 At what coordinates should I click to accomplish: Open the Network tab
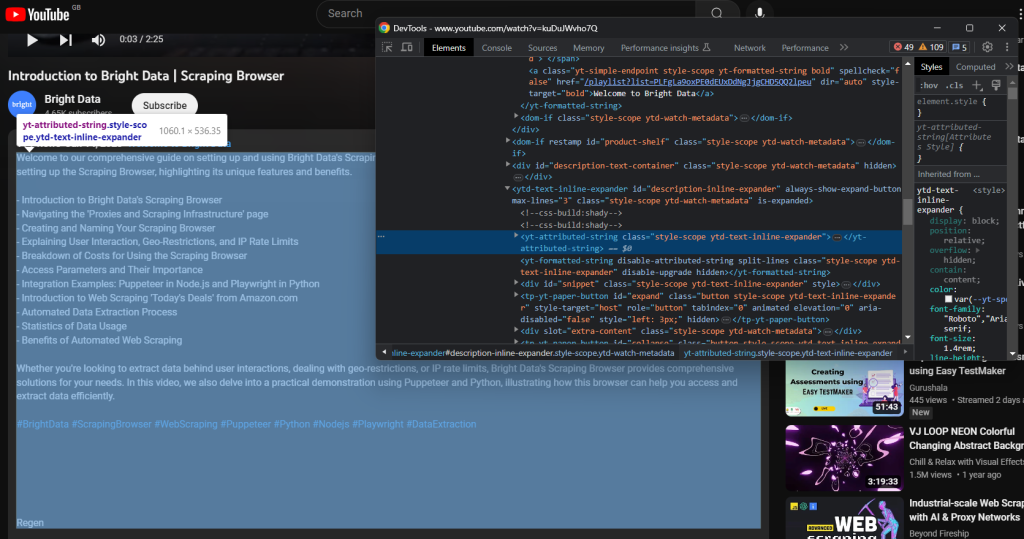point(749,48)
